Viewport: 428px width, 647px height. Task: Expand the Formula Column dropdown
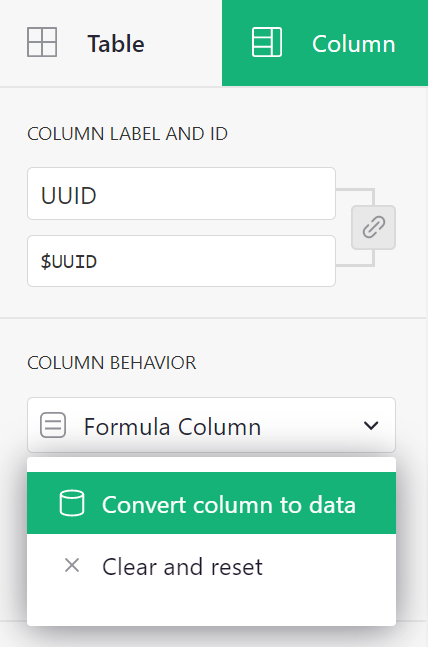click(x=211, y=425)
